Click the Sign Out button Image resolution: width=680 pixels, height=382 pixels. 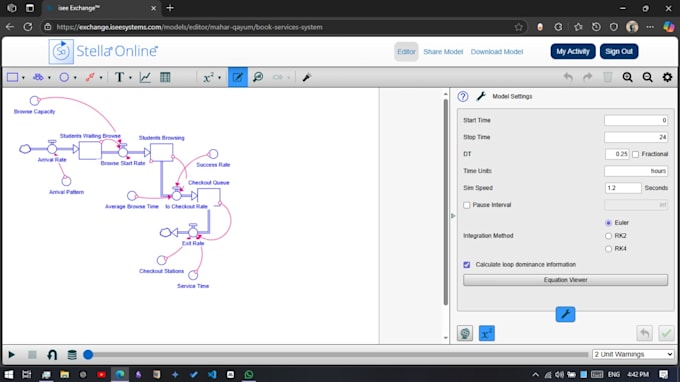click(x=619, y=51)
